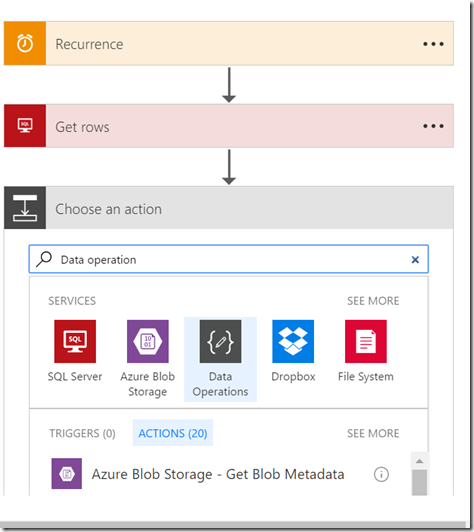The image size is (474, 532).
Task: Click SEE MORE in Services section
Action: click(x=373, y=301)
